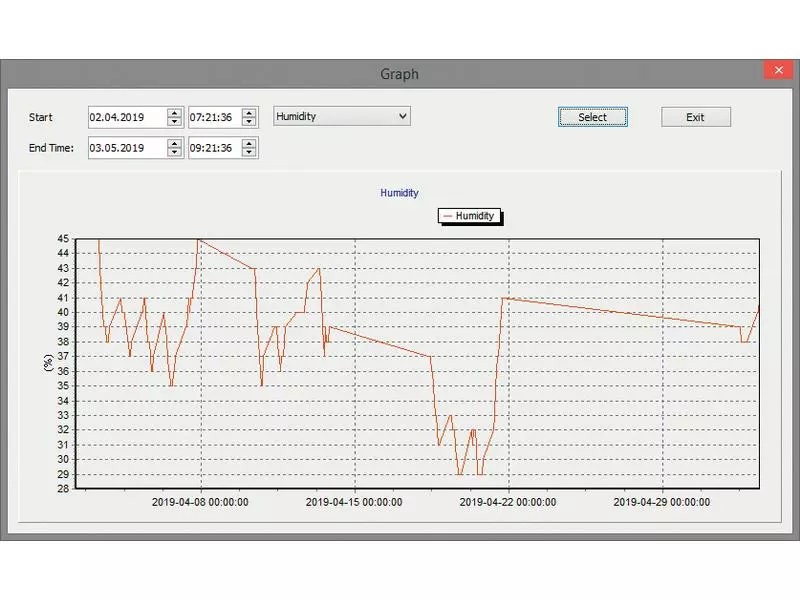The height and width of the screenshot is (600, 800).
Task: Decrement the 09:21:36 end time spinner
Action: 250,153
